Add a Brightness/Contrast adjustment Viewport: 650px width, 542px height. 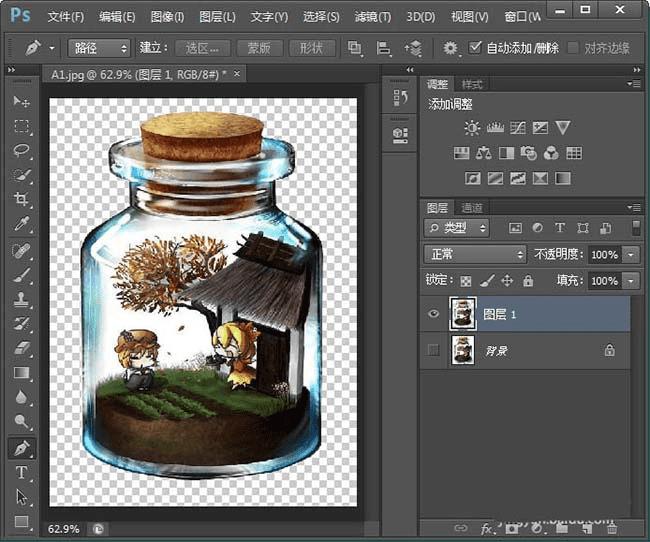click(x=472, y=128)
